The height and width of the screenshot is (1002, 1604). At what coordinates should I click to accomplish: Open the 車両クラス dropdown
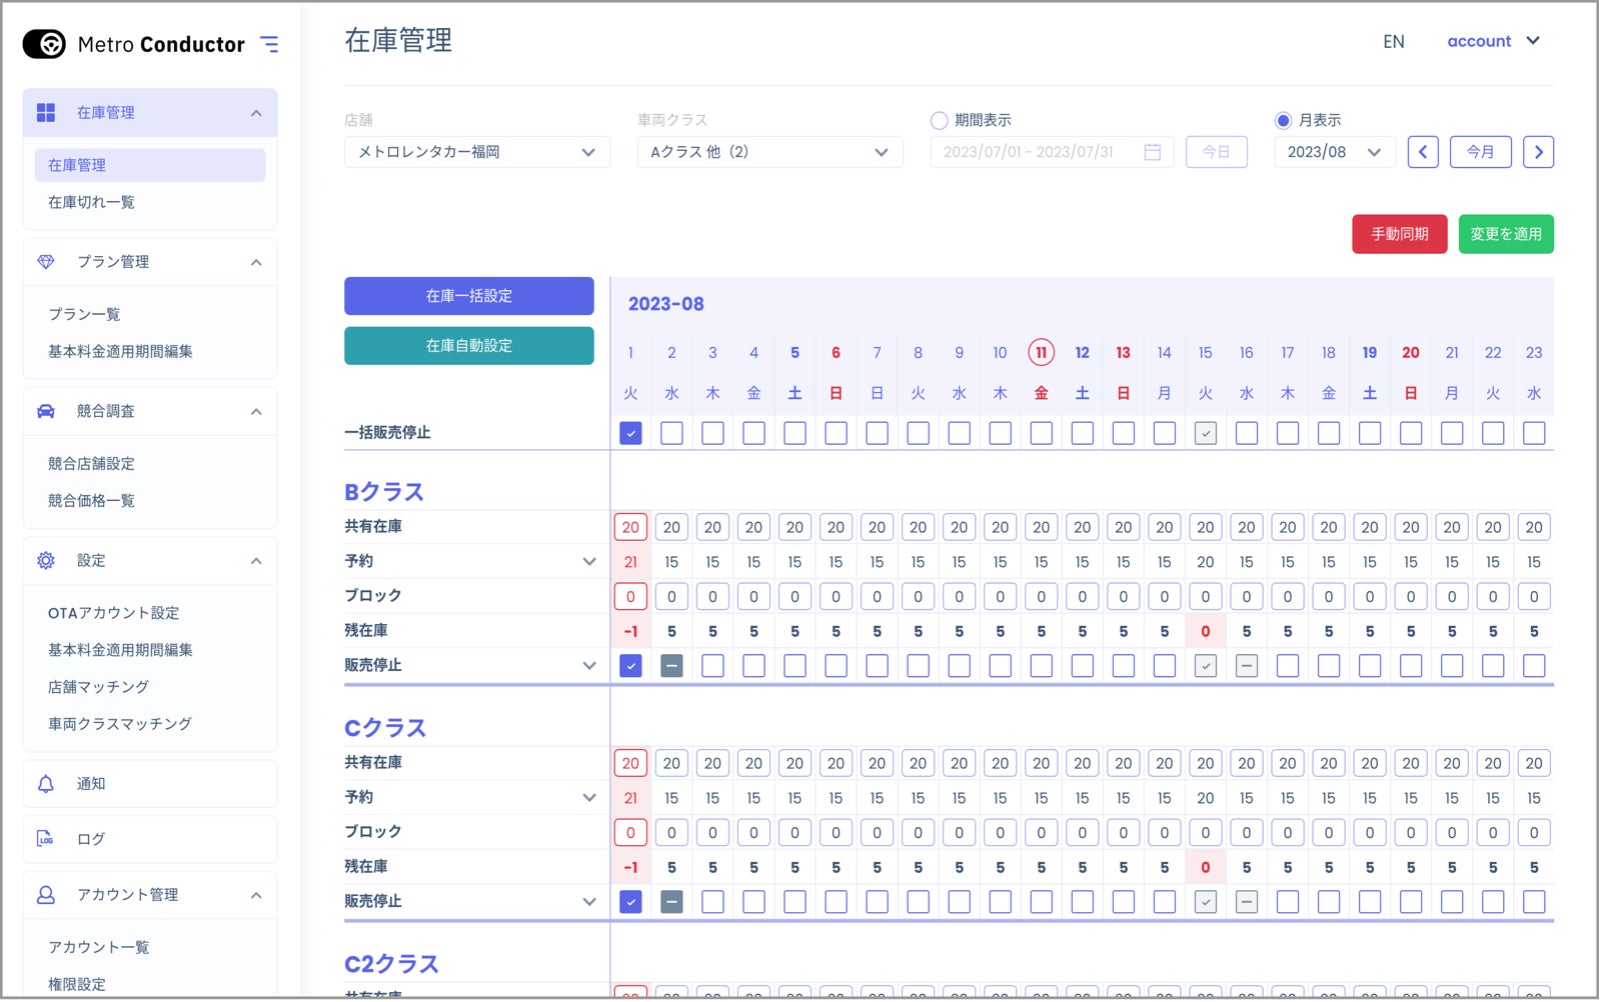point(771,152)
